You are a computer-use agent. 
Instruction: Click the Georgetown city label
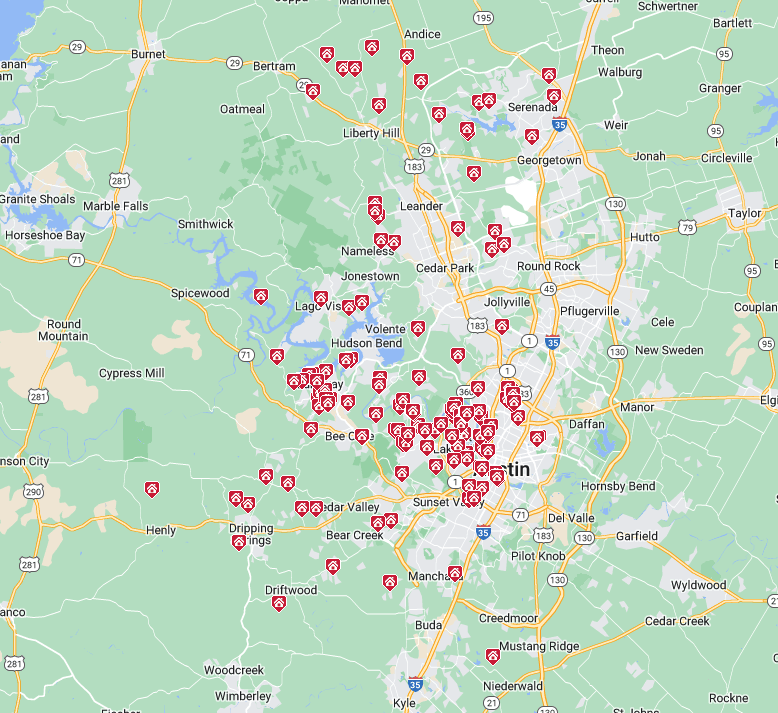point(549,160)
